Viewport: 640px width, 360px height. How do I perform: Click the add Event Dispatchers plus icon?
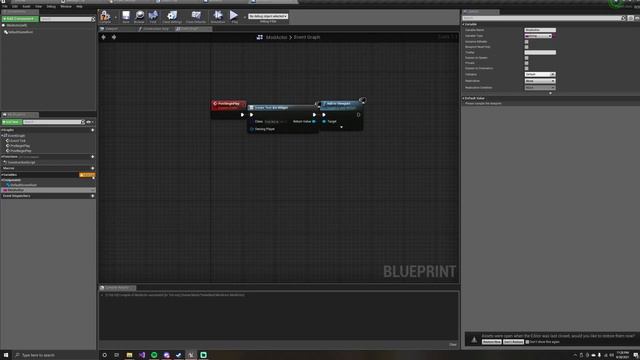tap(93, 196)
